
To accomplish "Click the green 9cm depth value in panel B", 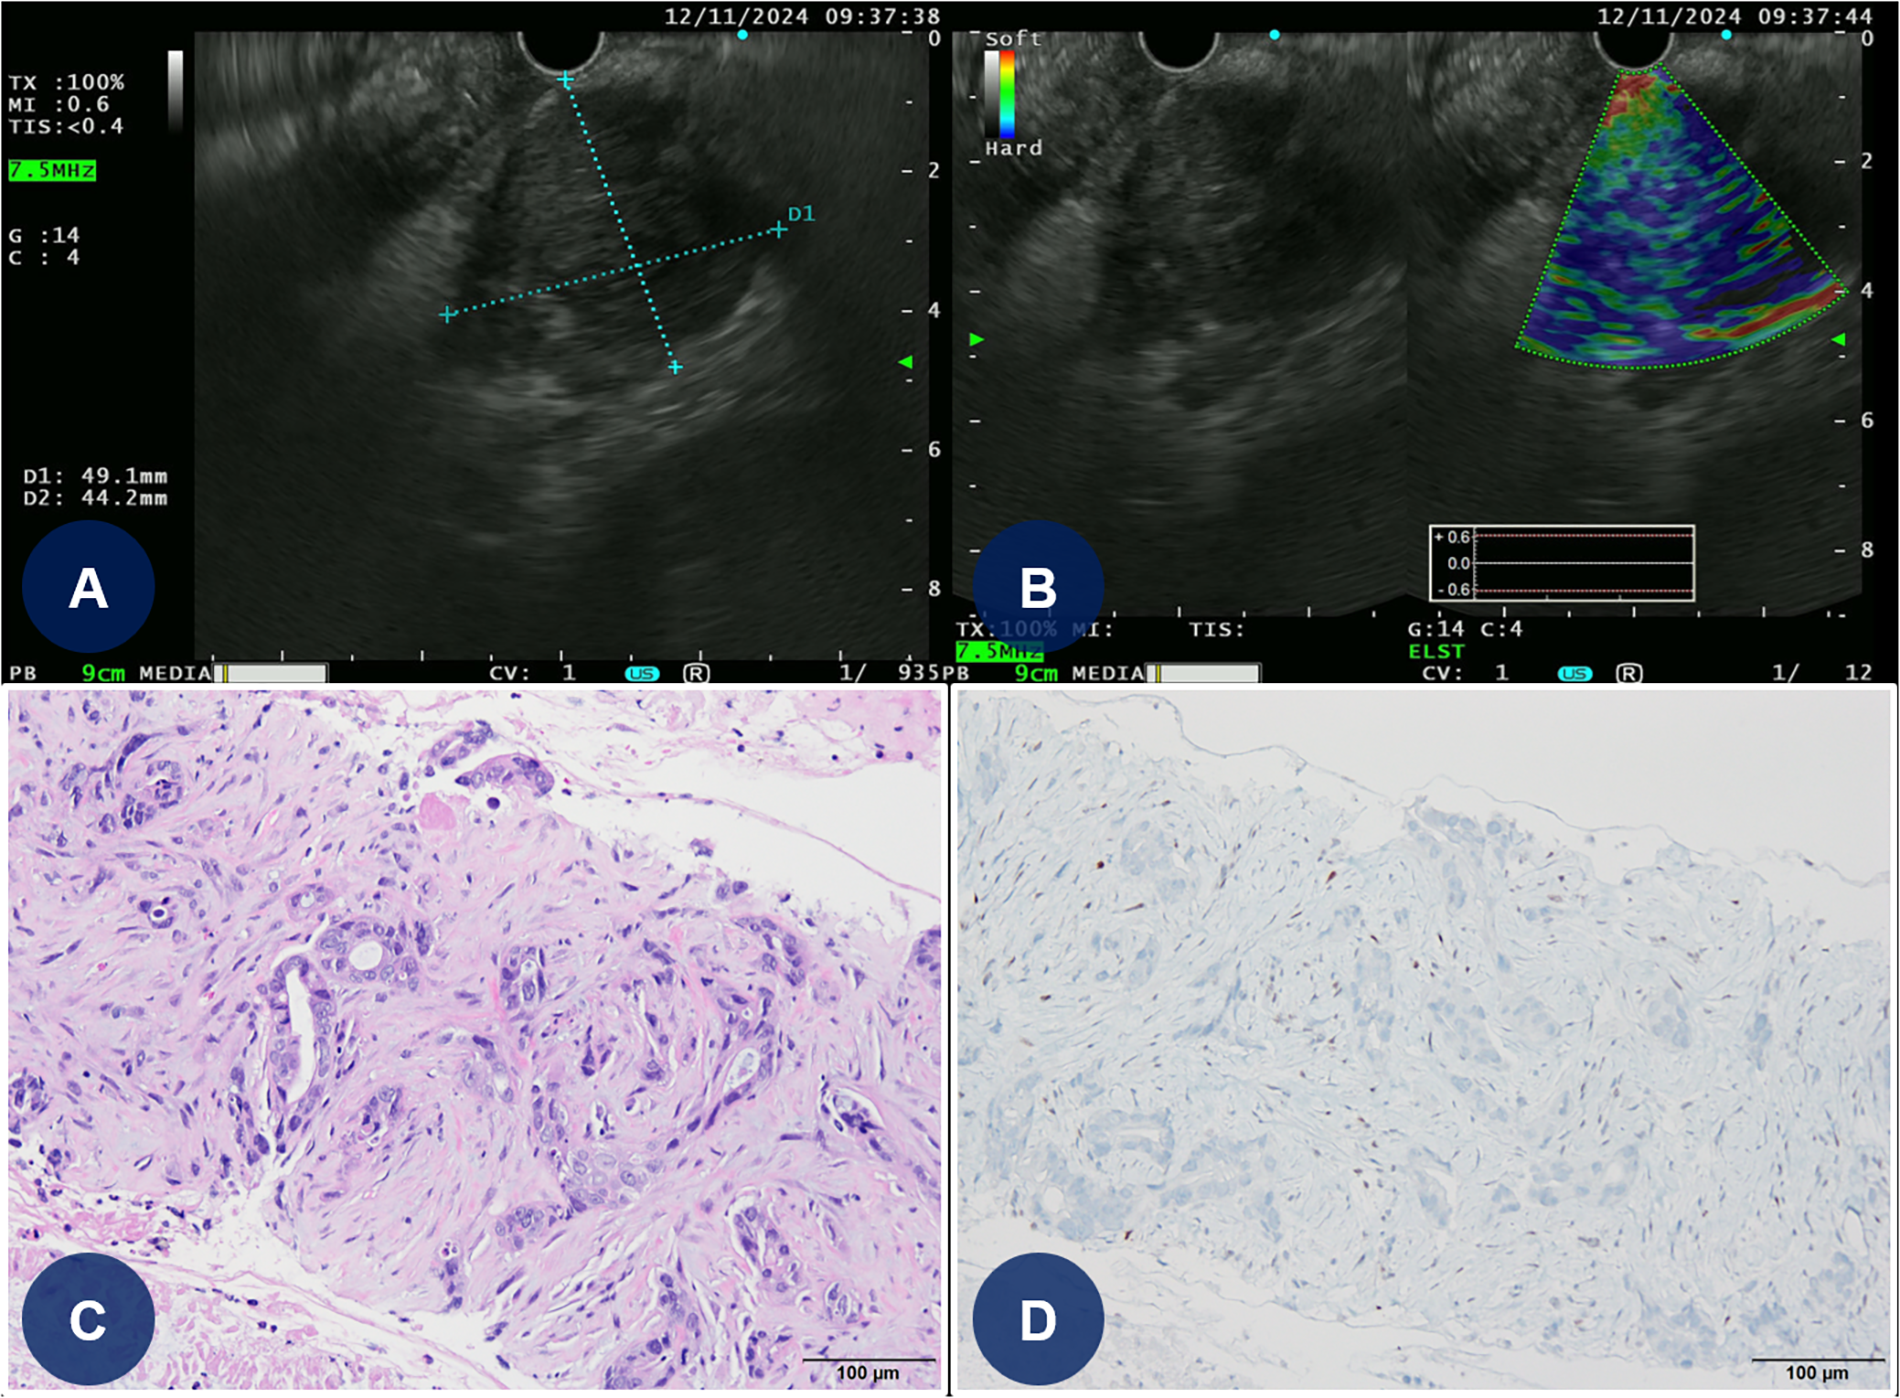I will (x=1035, y=673).
